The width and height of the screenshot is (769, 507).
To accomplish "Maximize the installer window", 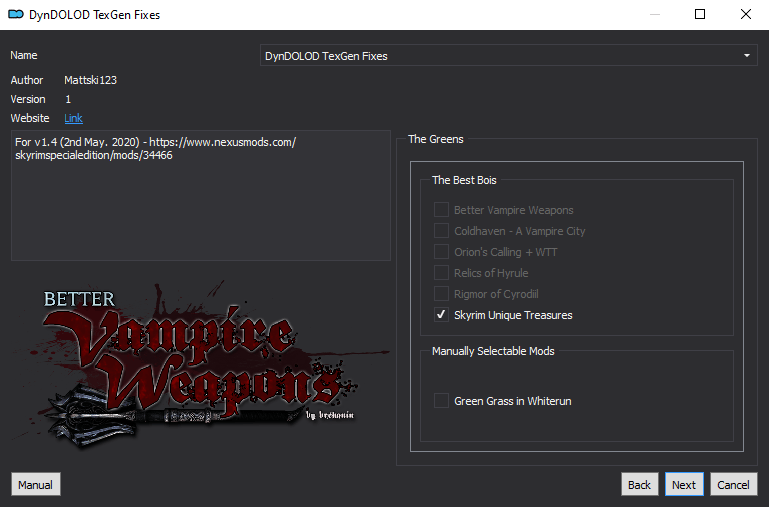I will coord(700,14).
